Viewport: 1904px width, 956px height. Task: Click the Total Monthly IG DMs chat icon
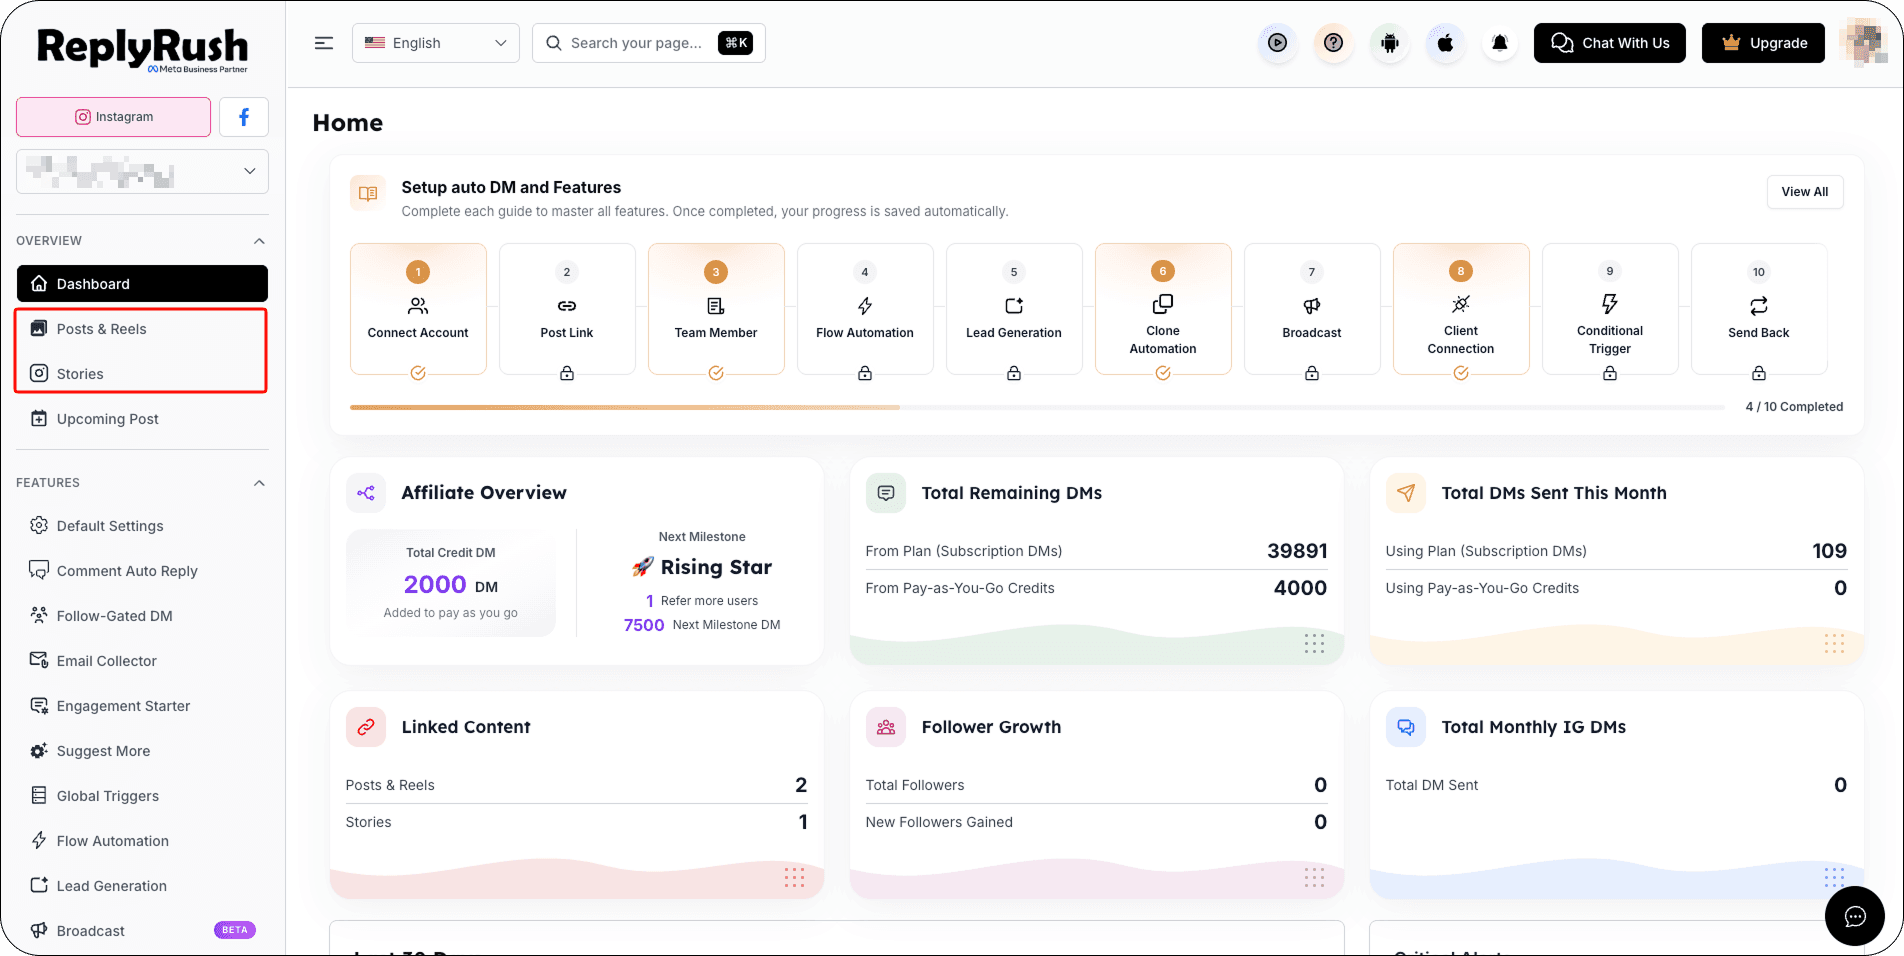coord(1406,727)
